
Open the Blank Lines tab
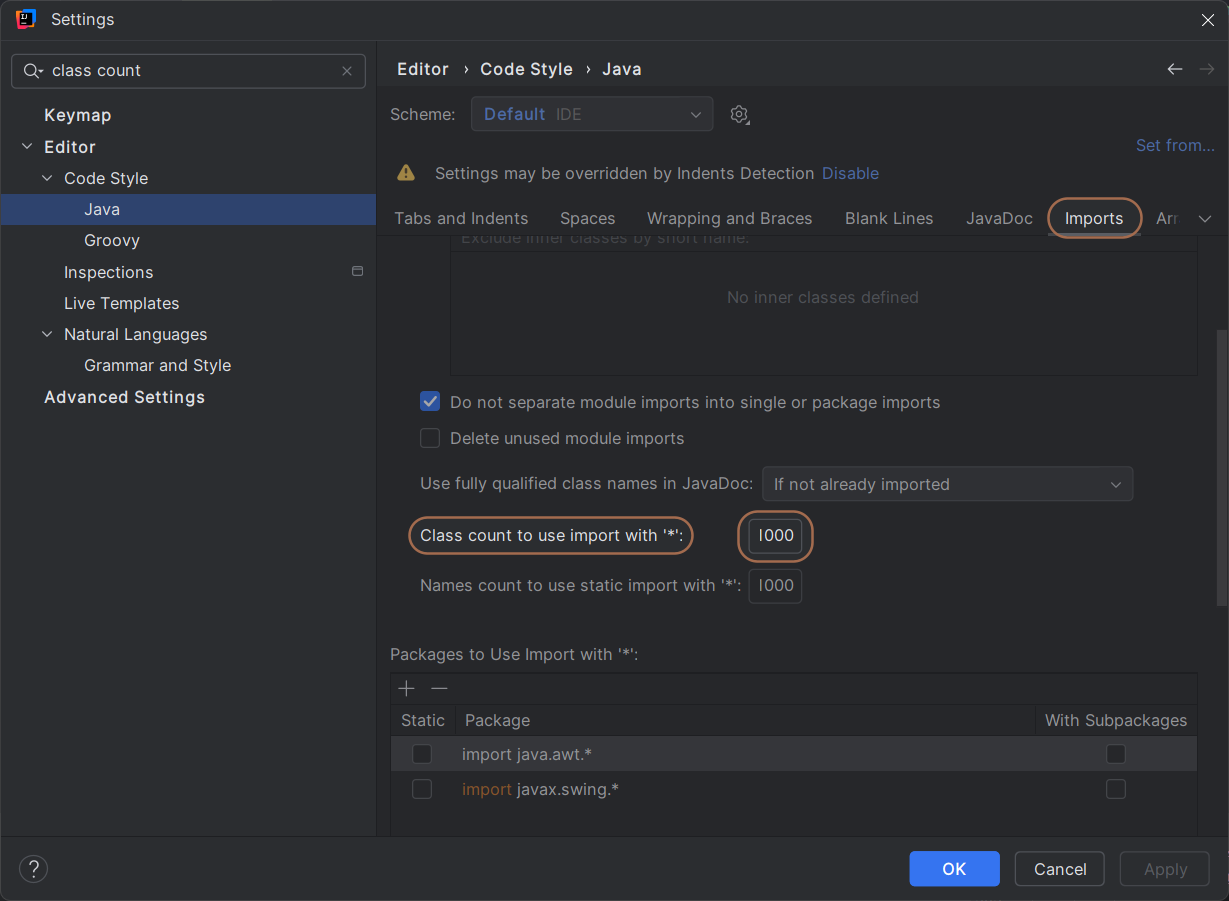[889, 218]
